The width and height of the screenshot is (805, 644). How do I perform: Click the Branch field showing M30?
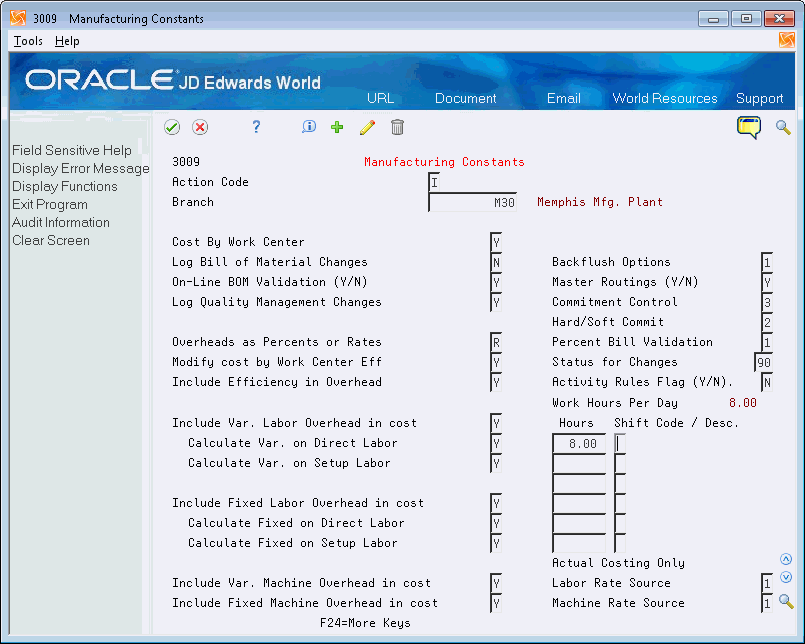pos(472,202)
